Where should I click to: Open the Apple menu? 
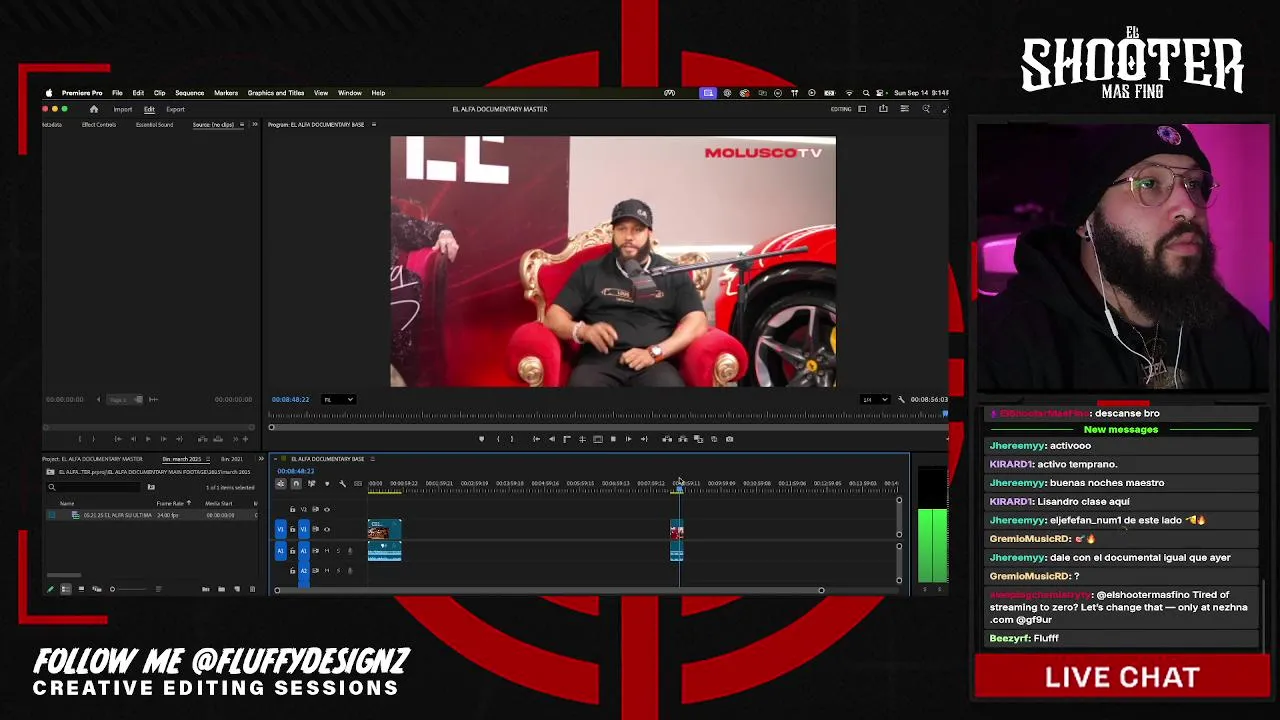click(x=49, y=93)
